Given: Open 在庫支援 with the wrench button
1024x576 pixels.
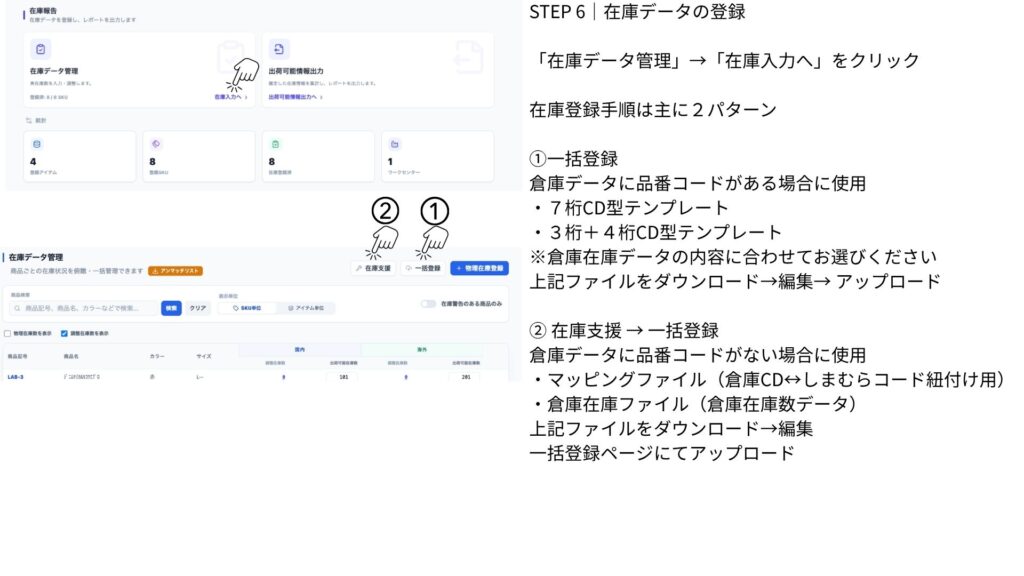Looking at the screenshot, I should point(373,268).
